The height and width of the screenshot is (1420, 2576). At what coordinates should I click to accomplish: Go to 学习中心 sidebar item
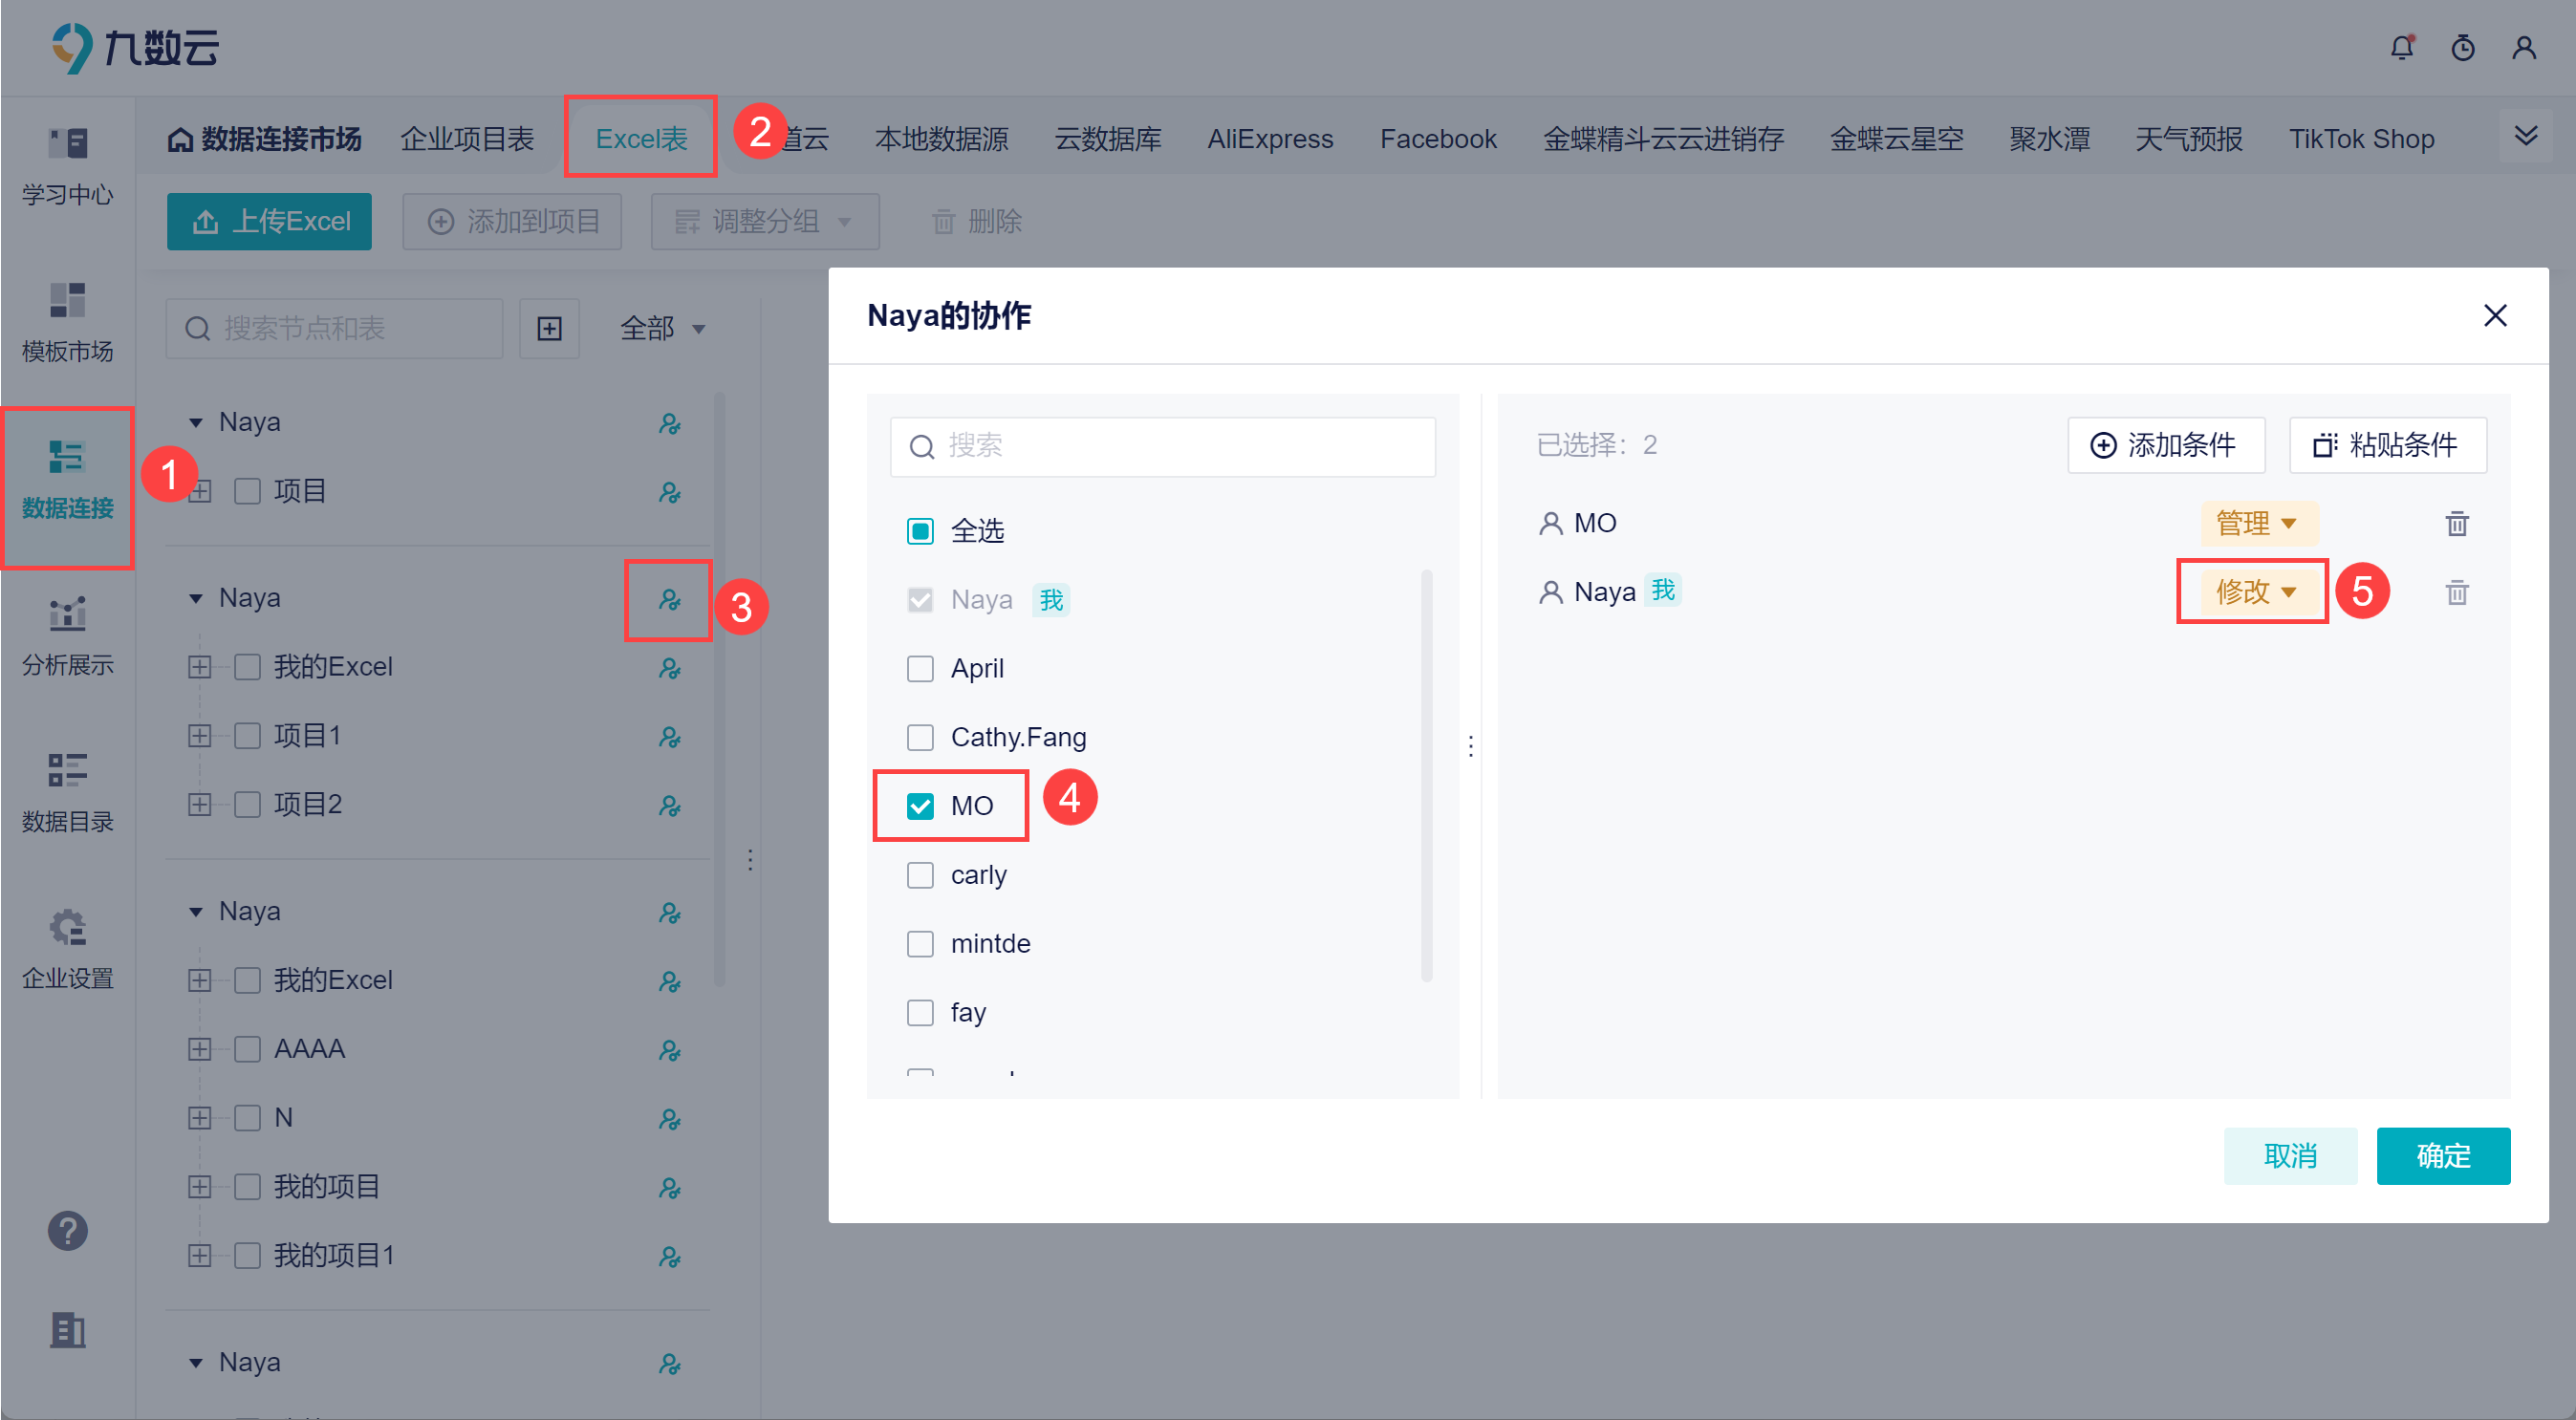[x=67, y=166]
